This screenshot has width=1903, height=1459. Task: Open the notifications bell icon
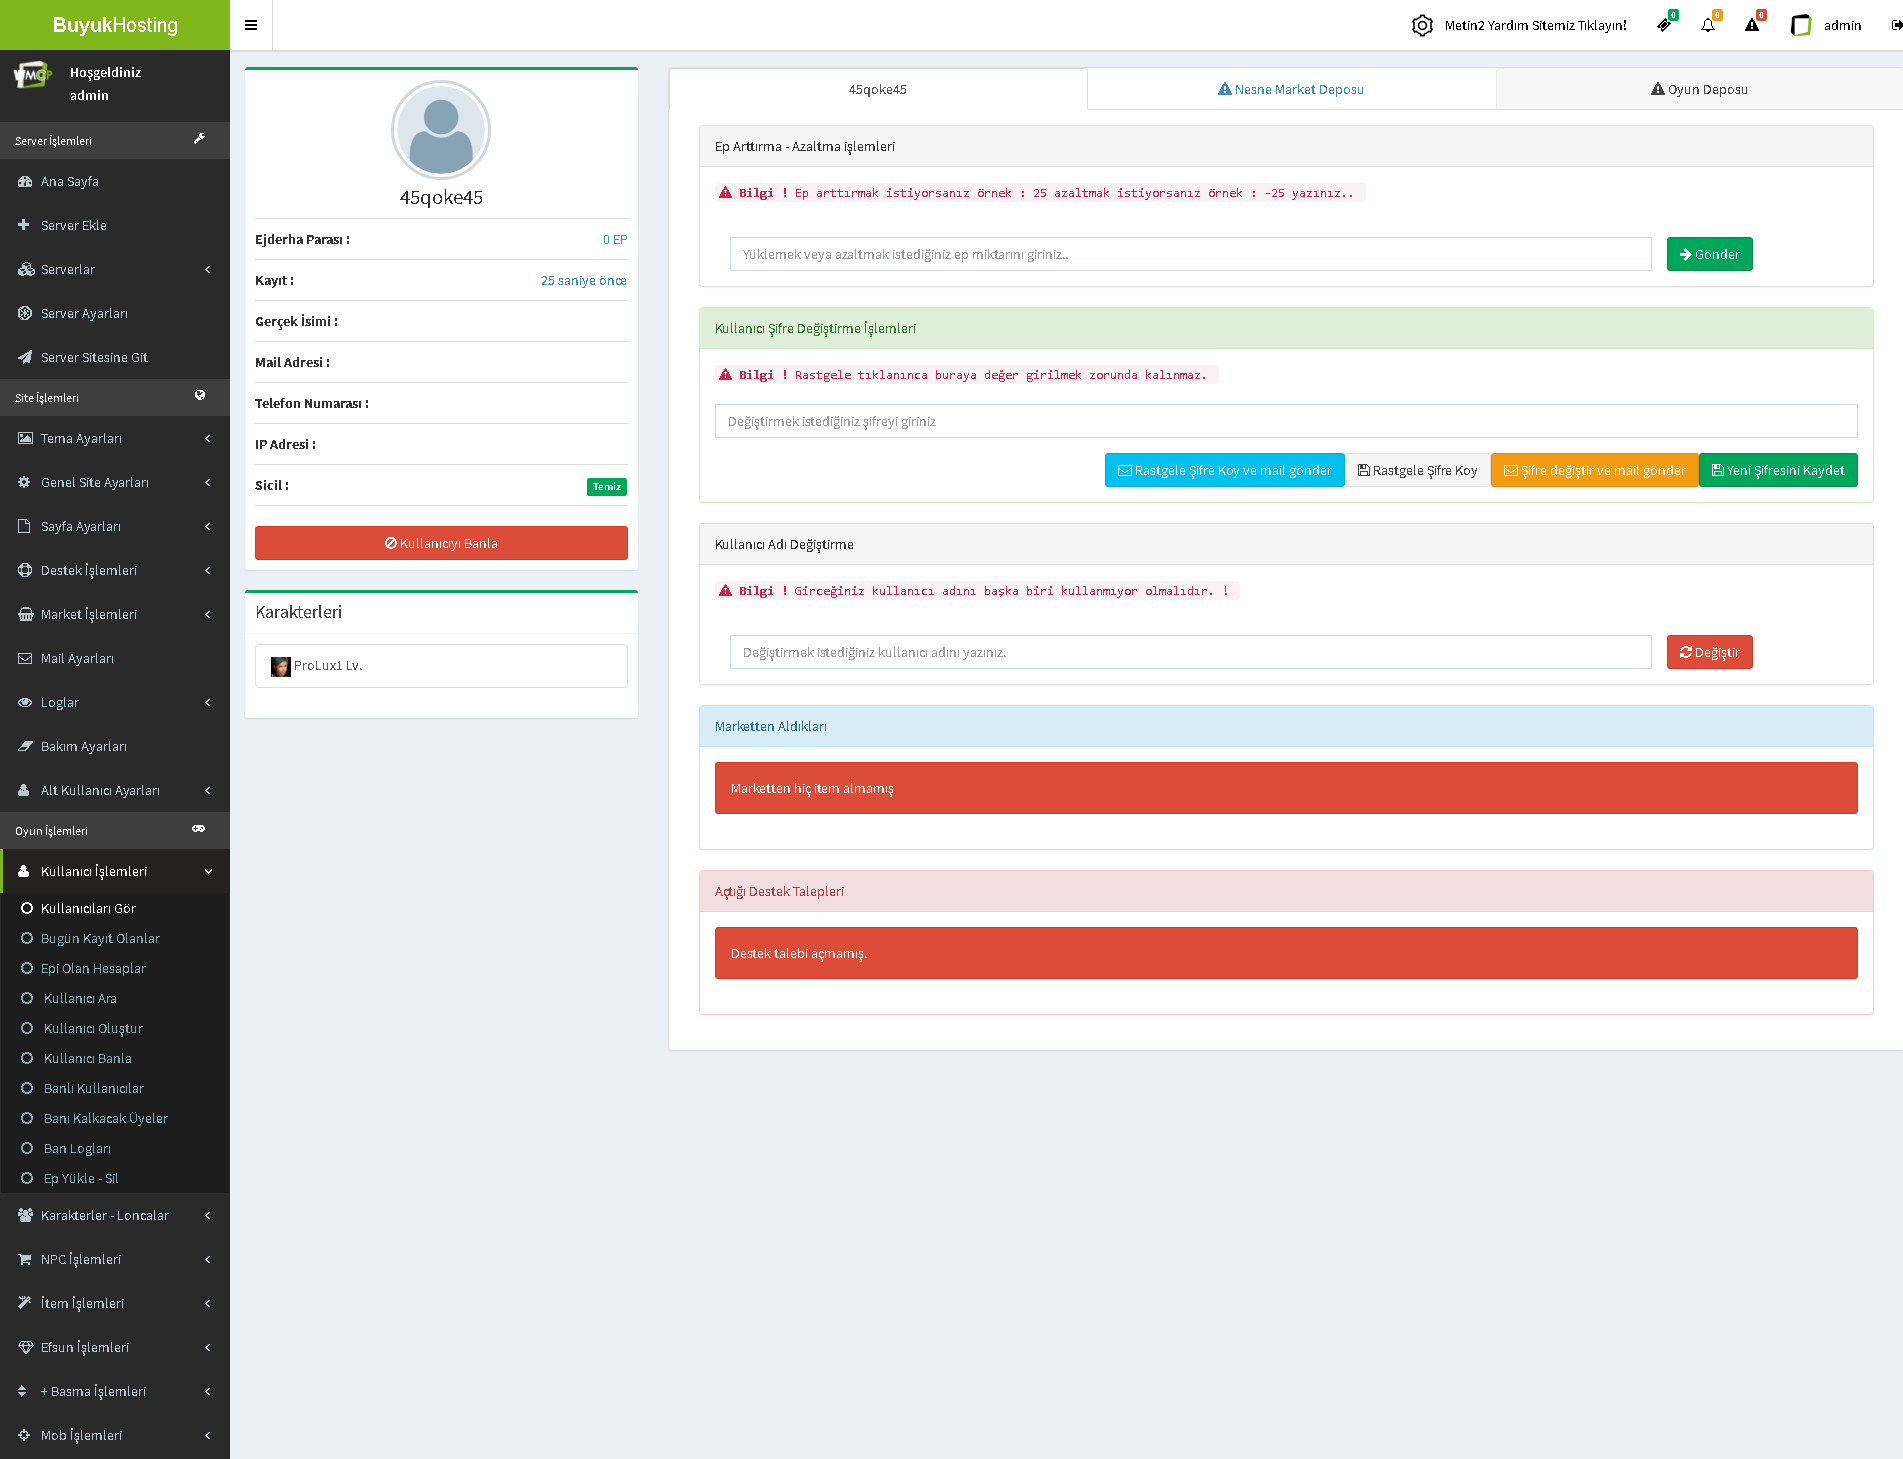(1708, 25)
